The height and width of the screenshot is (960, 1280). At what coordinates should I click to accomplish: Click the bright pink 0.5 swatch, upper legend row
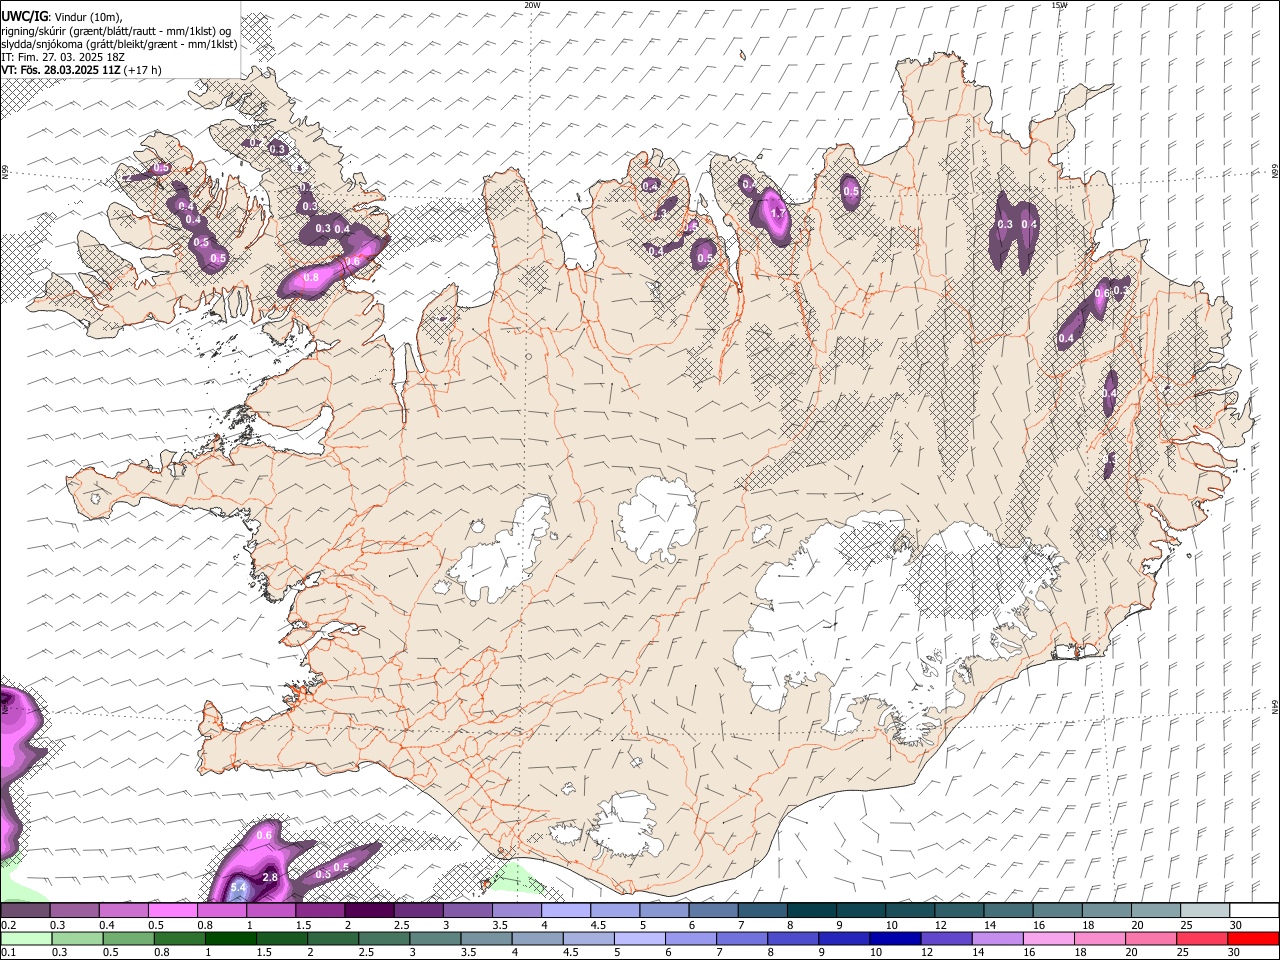[172, 910]
